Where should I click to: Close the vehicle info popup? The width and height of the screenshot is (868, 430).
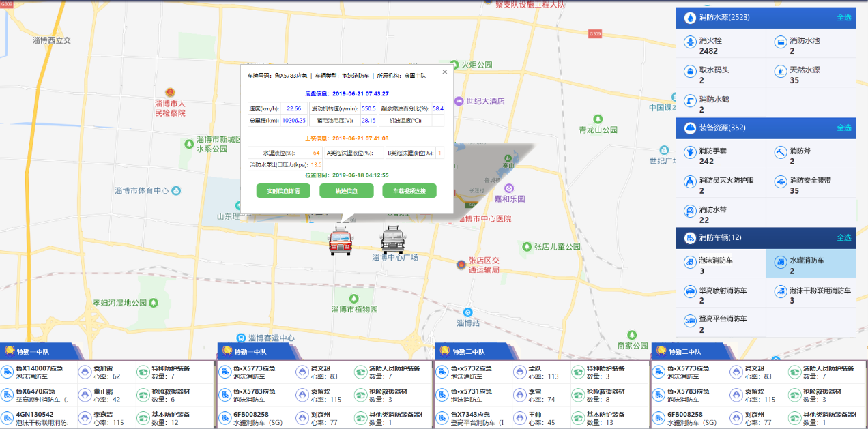(445, 72)
